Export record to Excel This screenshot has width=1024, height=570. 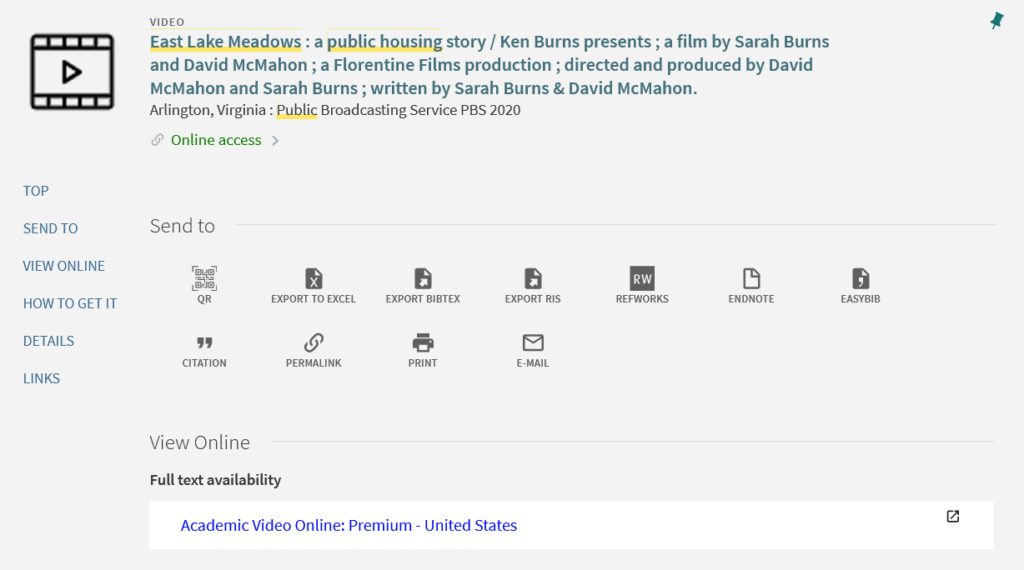[313, 285]
